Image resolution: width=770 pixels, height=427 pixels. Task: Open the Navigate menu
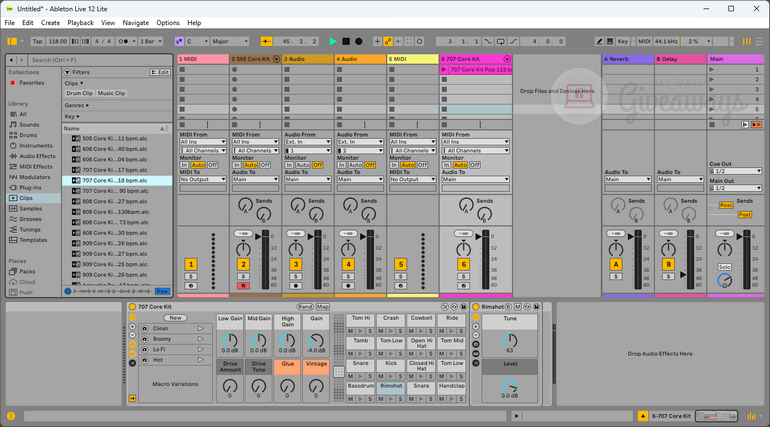coord(136,23)
